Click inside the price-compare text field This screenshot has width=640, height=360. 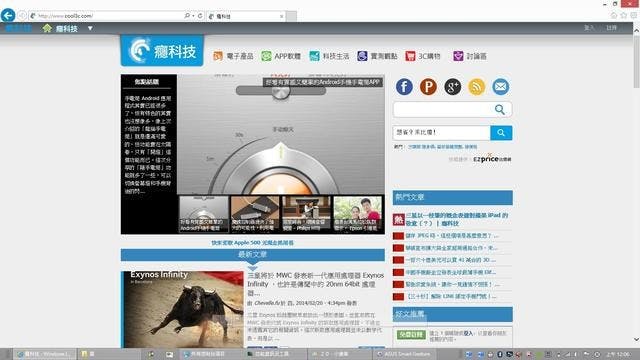[x=442, y=133]
